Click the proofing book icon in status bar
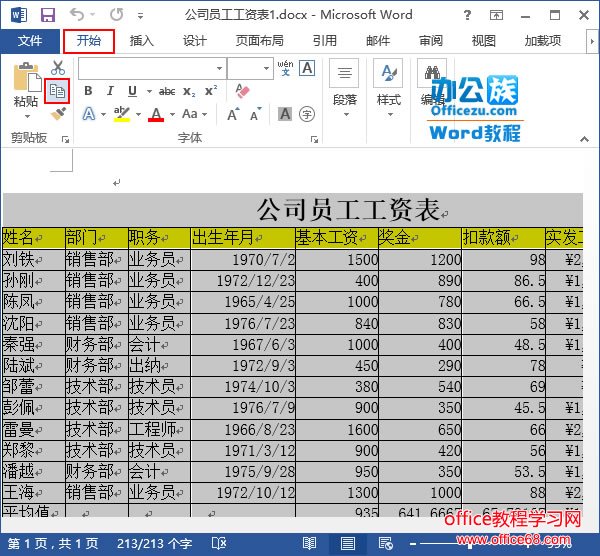 [x=219, y=543]
